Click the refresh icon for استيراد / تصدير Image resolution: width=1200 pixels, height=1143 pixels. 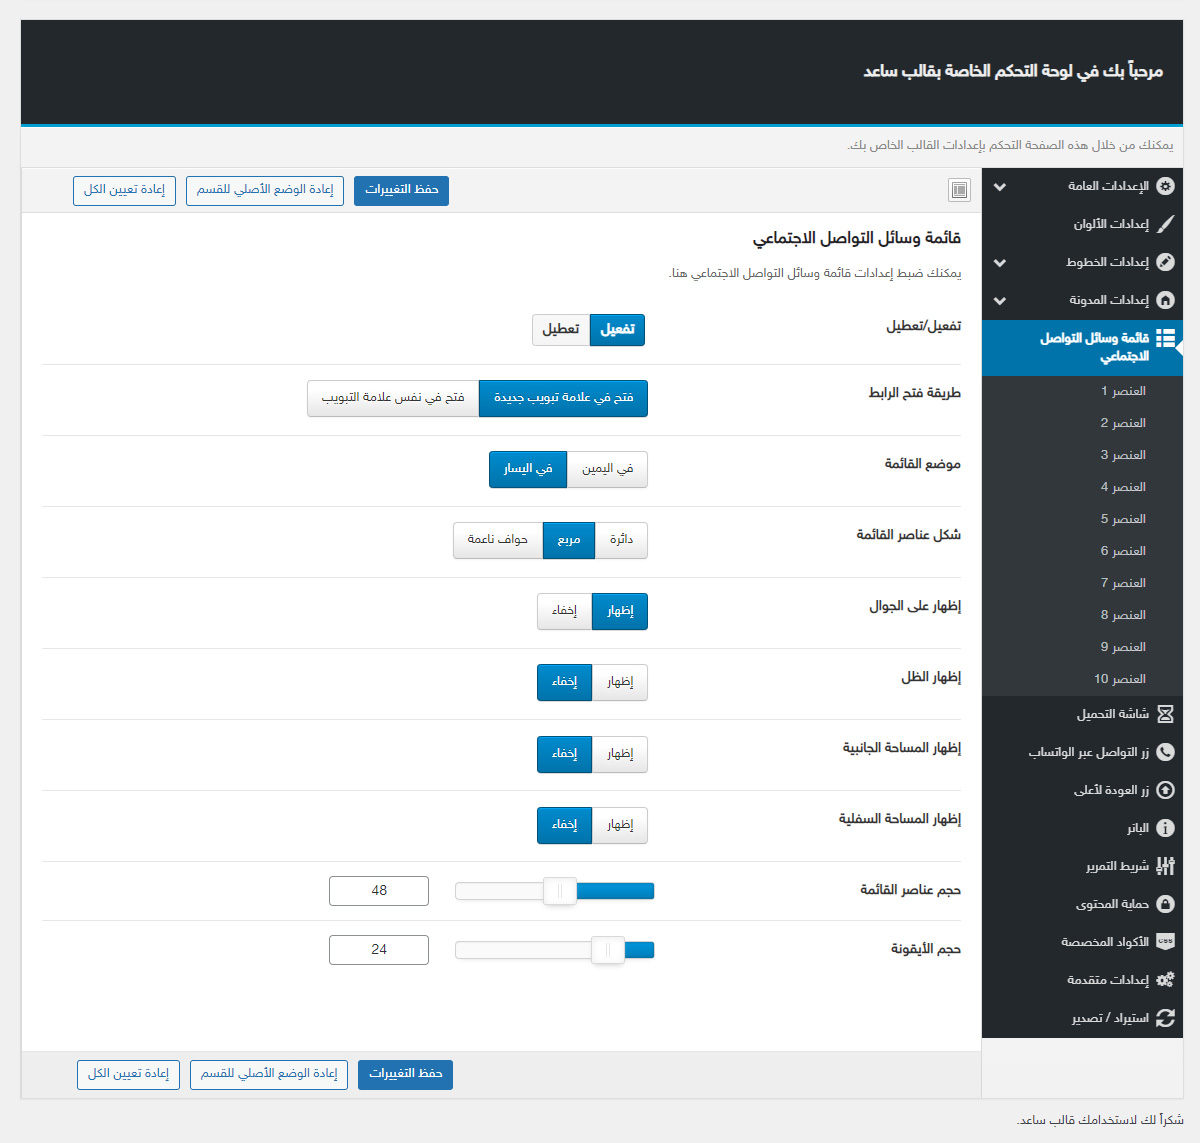pos(1165,1018)
